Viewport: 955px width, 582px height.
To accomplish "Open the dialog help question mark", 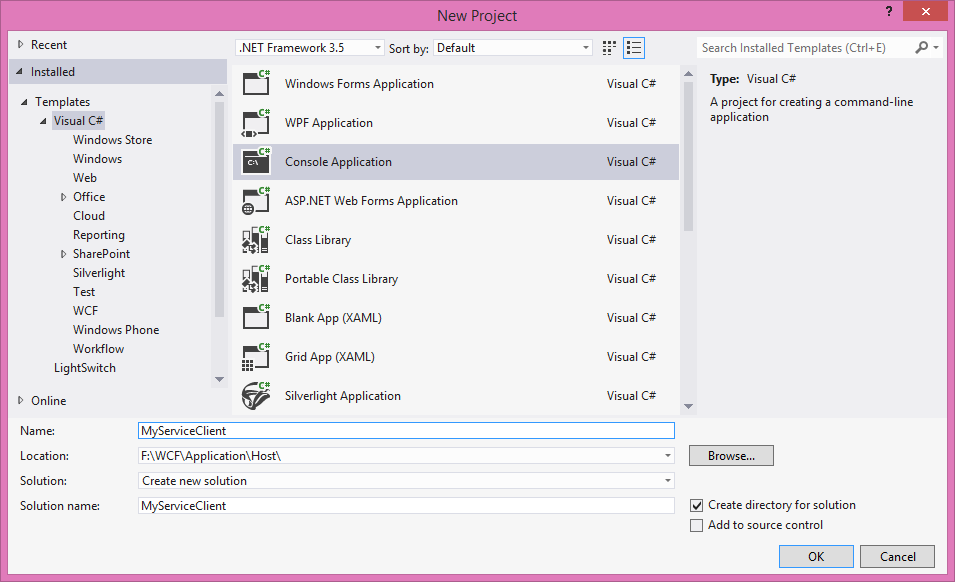I will click(889, 11).
